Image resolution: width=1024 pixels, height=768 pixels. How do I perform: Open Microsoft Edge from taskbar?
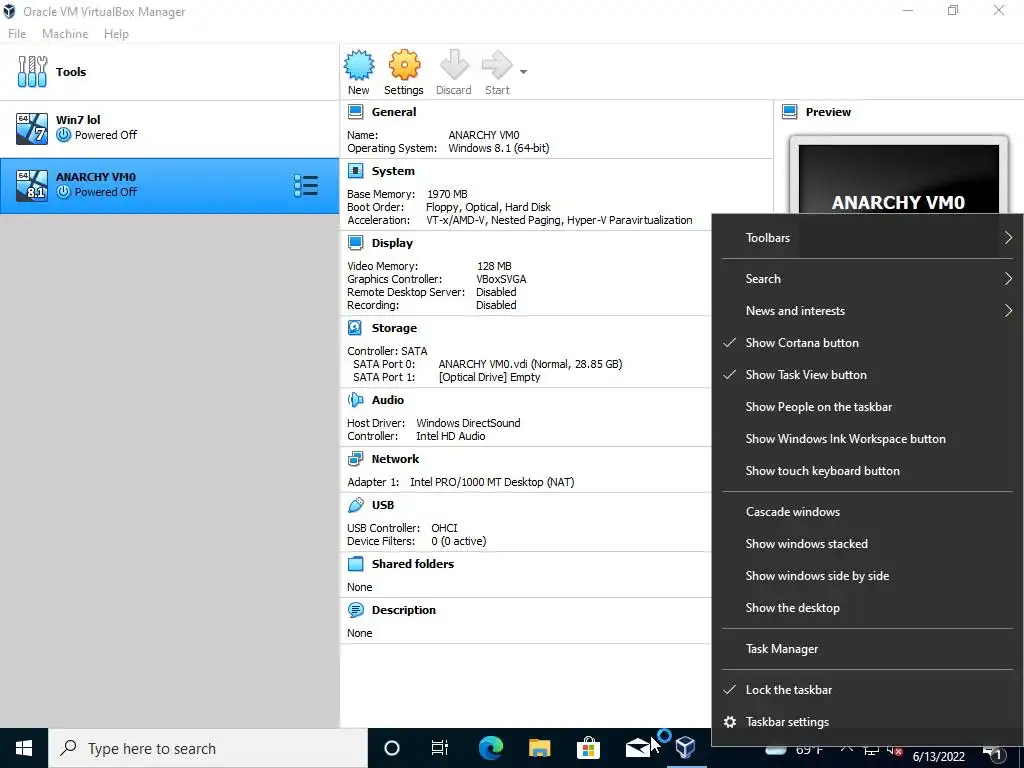[x=490, y=748]
